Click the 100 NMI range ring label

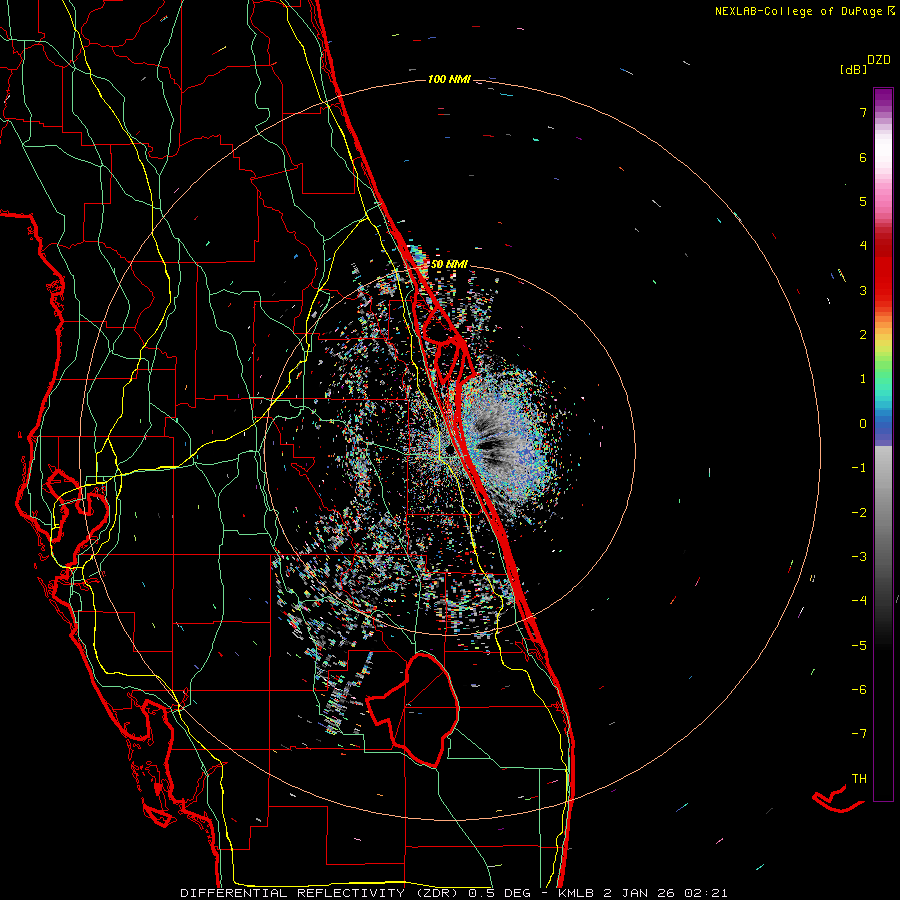pos(449,79)
